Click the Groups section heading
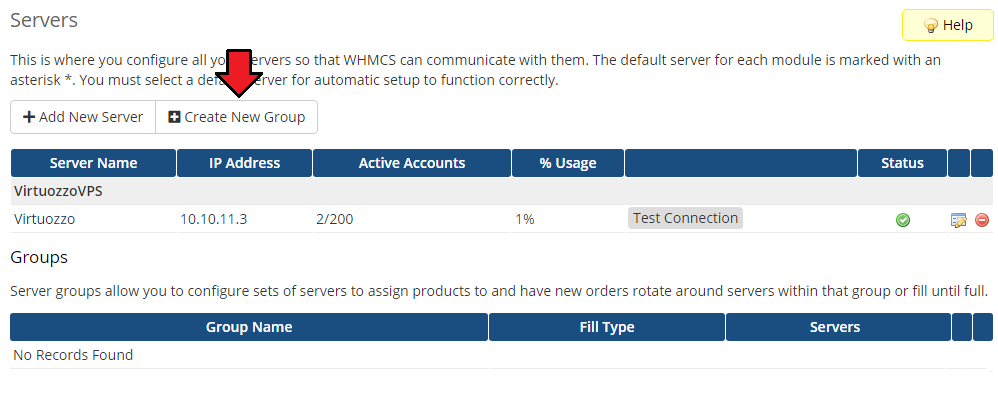 tap(39, 258)
